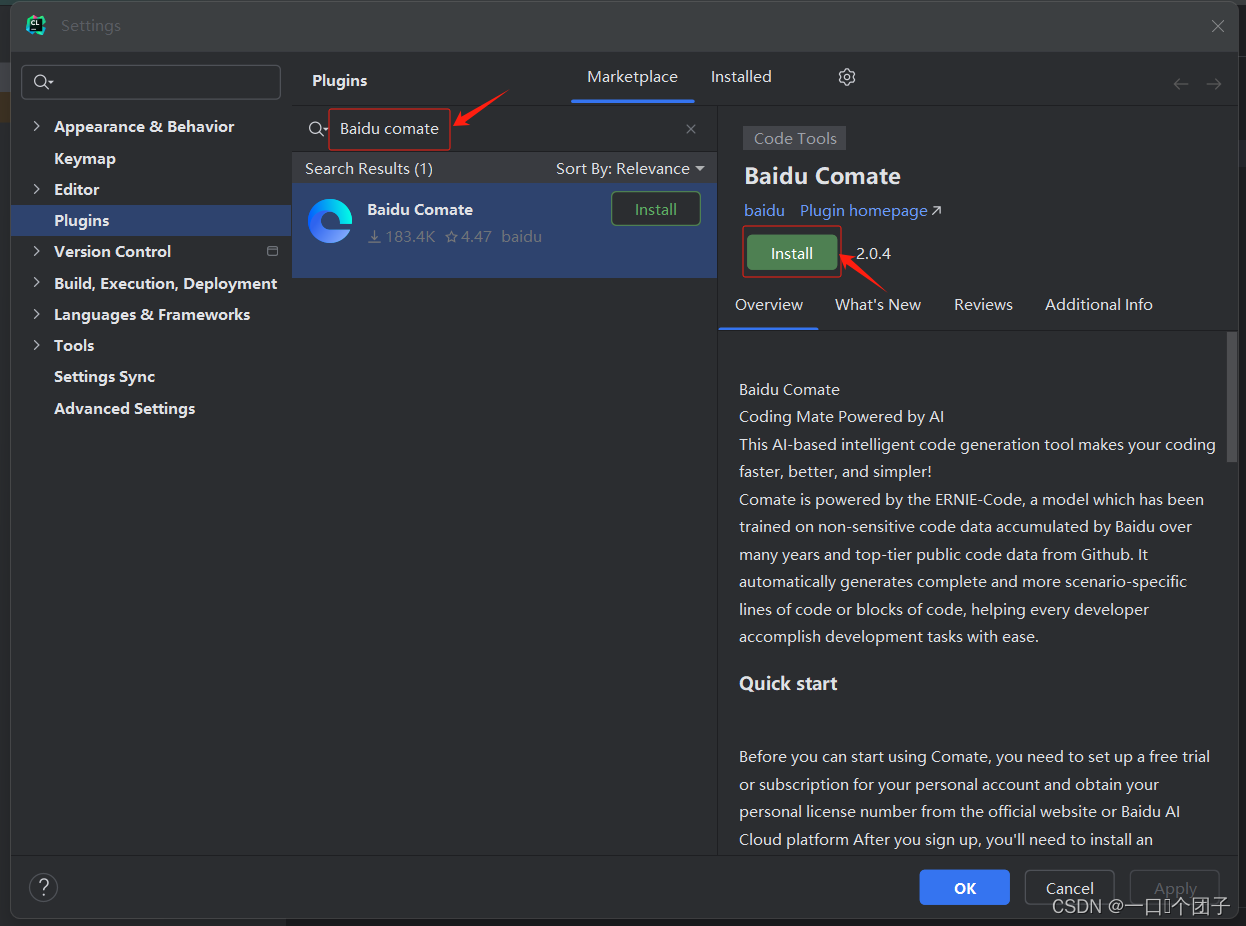The image size is (1246, 926).
Task: Focus the settings search input field
Action: (x=152, y=82)
